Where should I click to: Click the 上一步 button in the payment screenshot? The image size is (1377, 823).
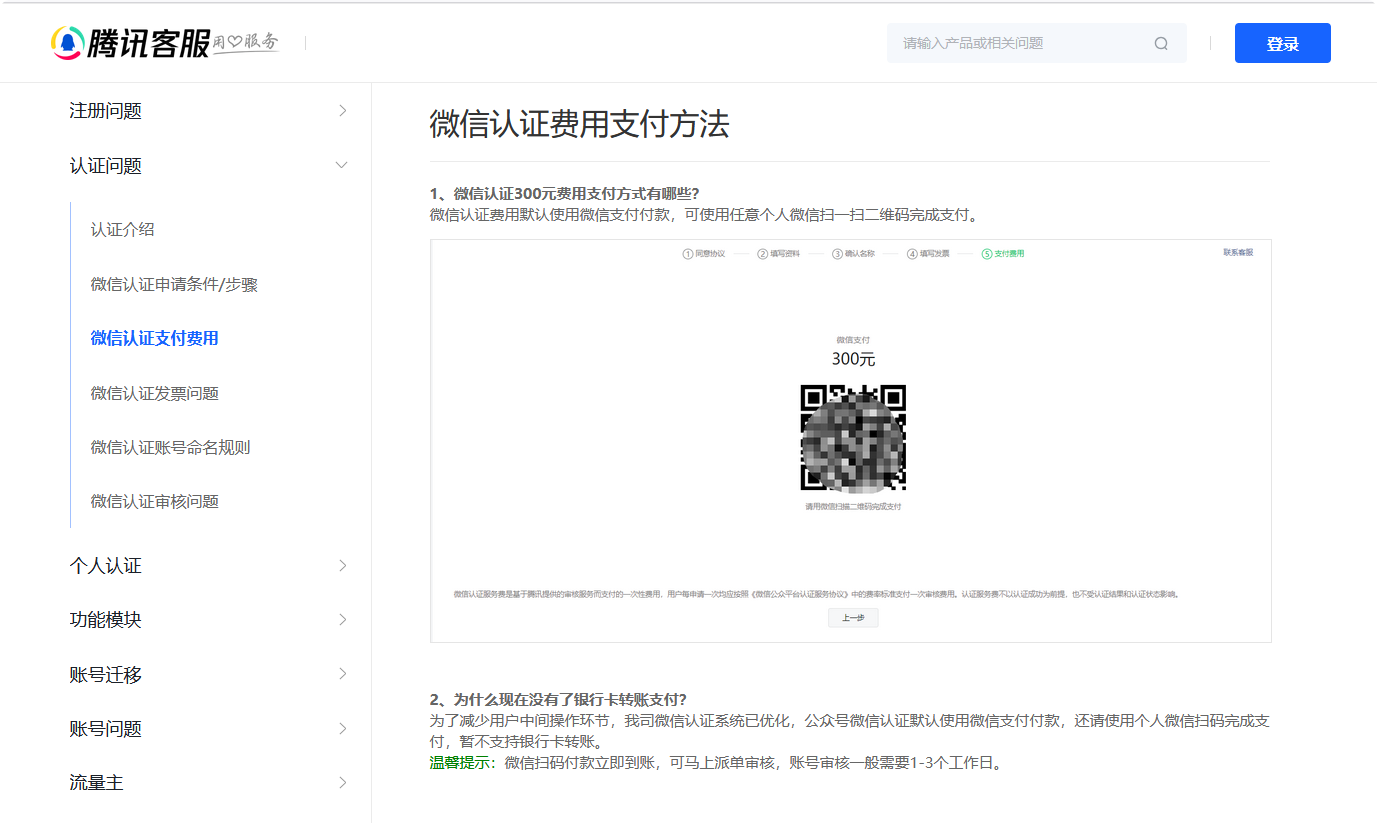click(853, 618)
